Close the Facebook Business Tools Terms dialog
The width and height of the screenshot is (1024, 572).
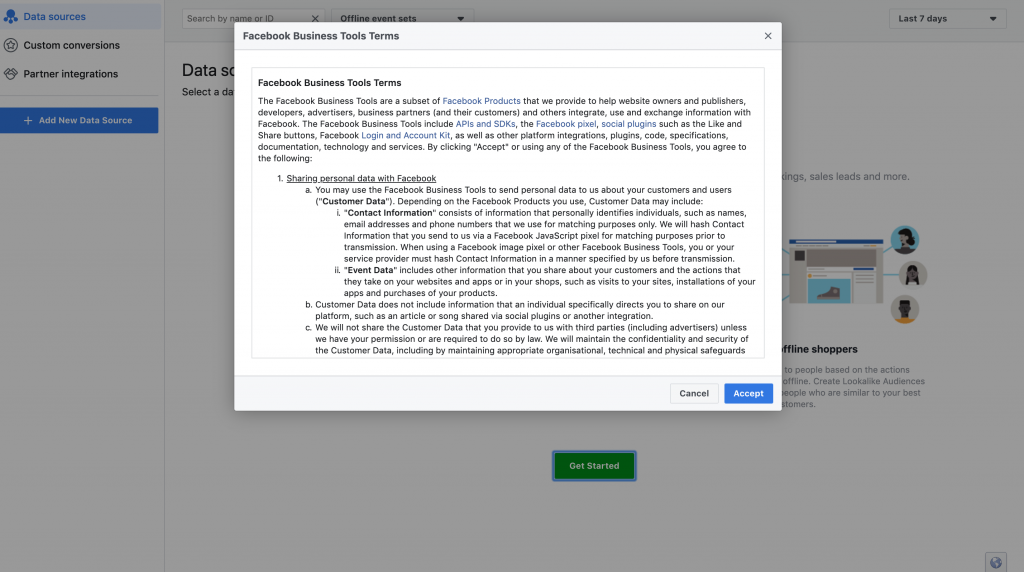768,36
